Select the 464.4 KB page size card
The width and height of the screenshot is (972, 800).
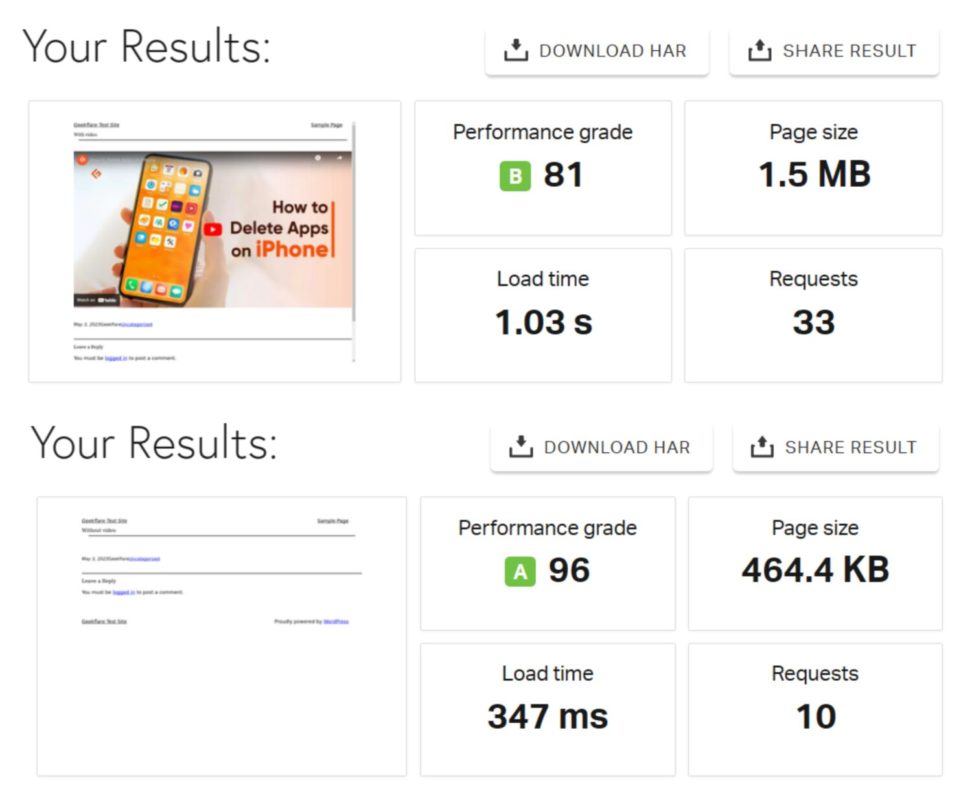click(815, 563)
